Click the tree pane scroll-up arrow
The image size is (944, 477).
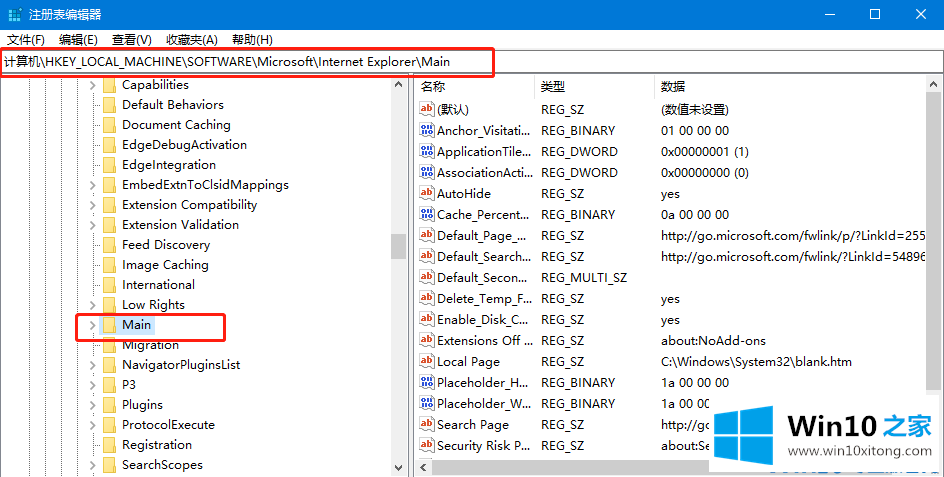[x=399, y=85]
